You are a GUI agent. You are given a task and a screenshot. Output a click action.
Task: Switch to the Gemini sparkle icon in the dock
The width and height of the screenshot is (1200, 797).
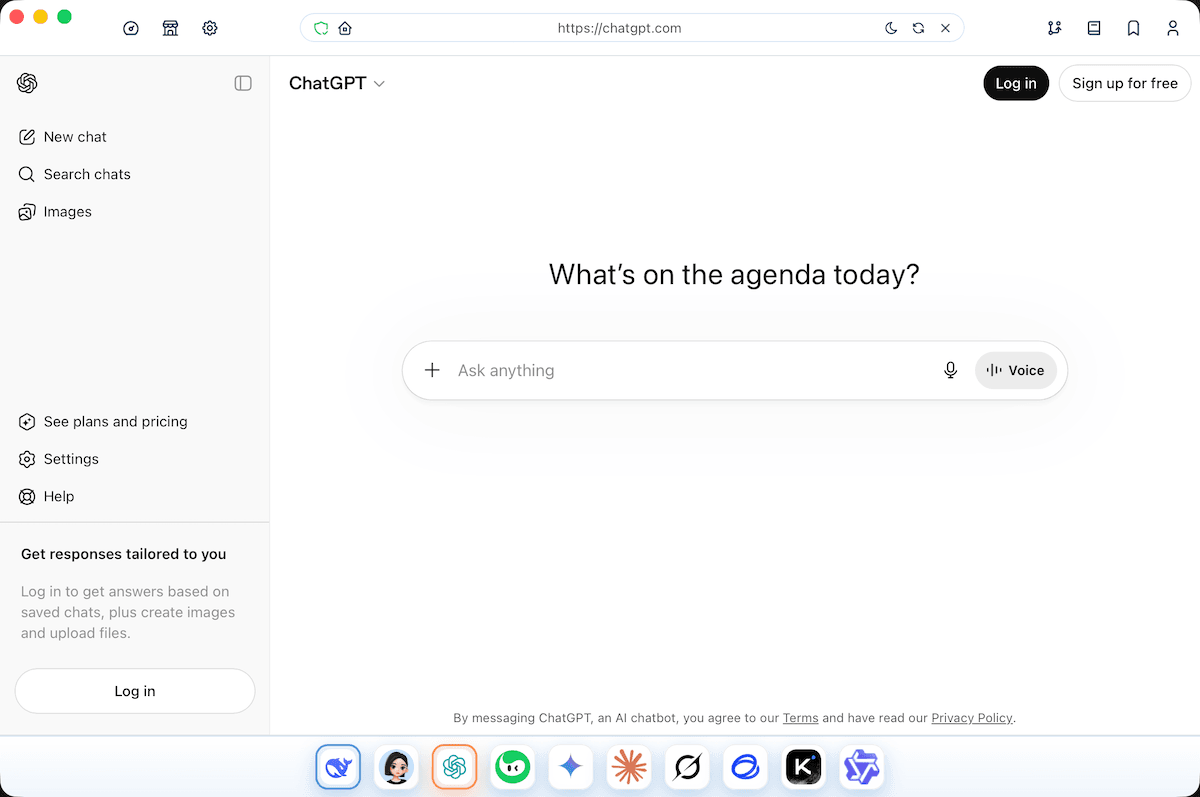[x=571, y=767]
